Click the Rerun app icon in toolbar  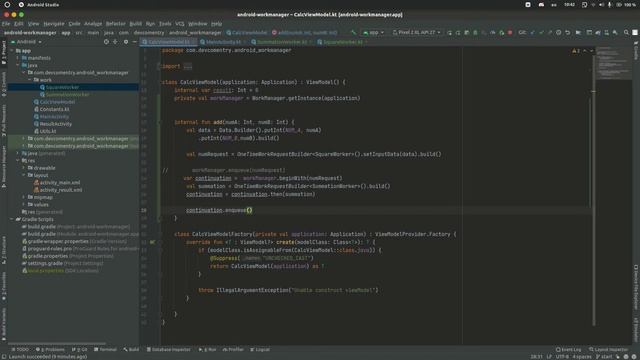point(449,32)
